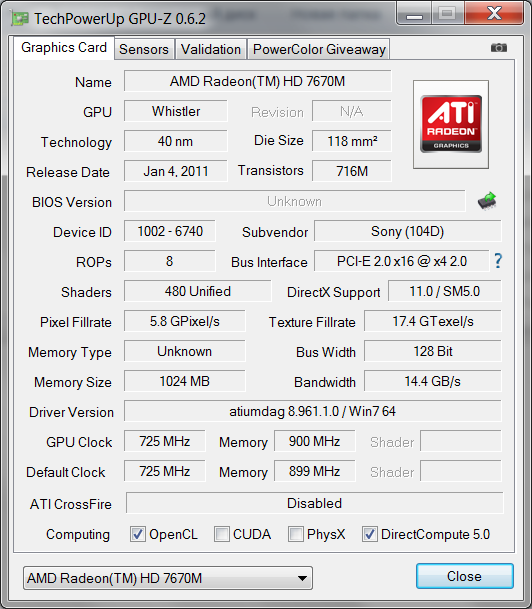Click the Driver Version text field
Viewport: 532px width, 609px height.
click(313, 411)
